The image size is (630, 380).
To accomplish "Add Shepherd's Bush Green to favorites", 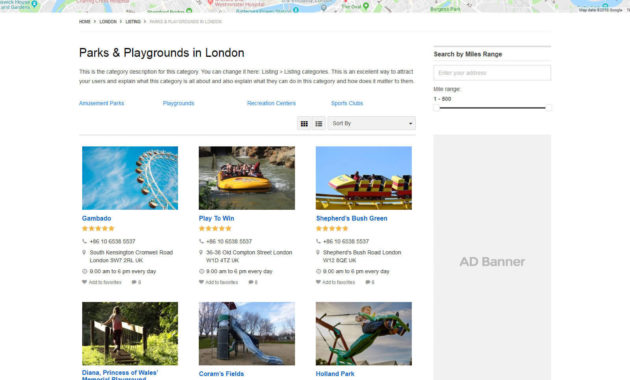I will pos(335,282).
